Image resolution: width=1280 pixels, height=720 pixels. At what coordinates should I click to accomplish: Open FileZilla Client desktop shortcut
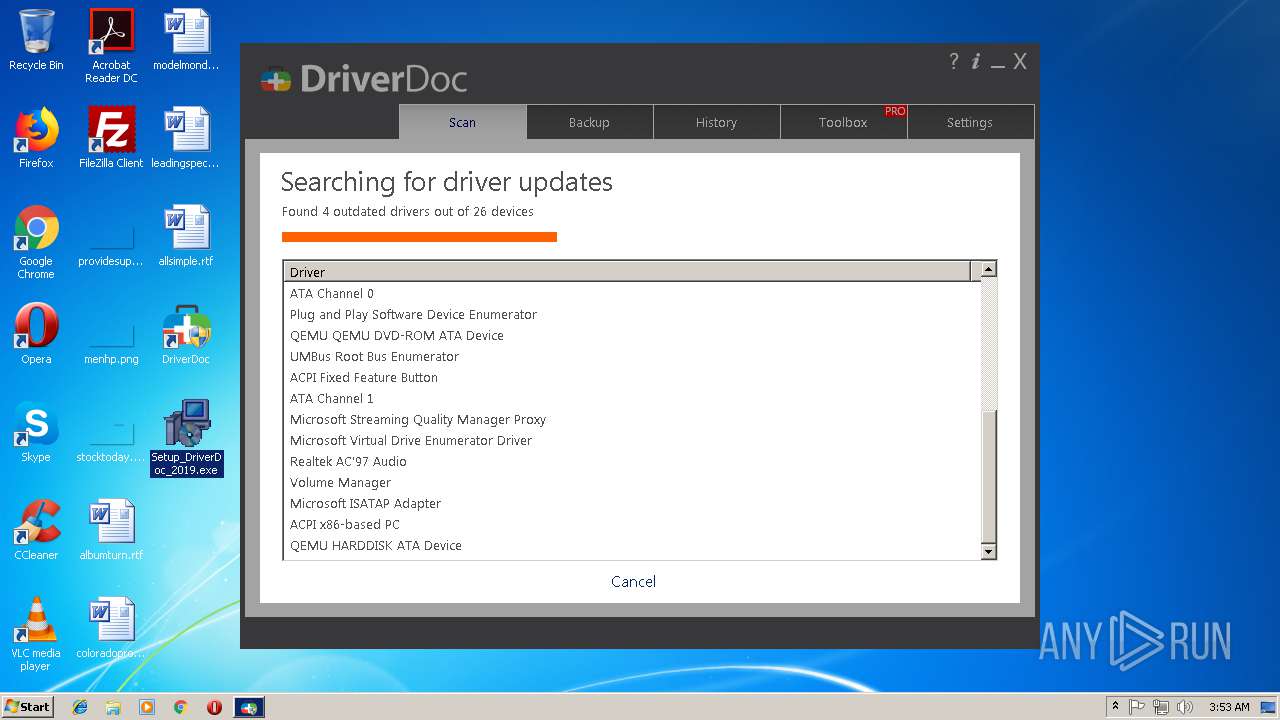pyautogui.click(x=111, y=138)
